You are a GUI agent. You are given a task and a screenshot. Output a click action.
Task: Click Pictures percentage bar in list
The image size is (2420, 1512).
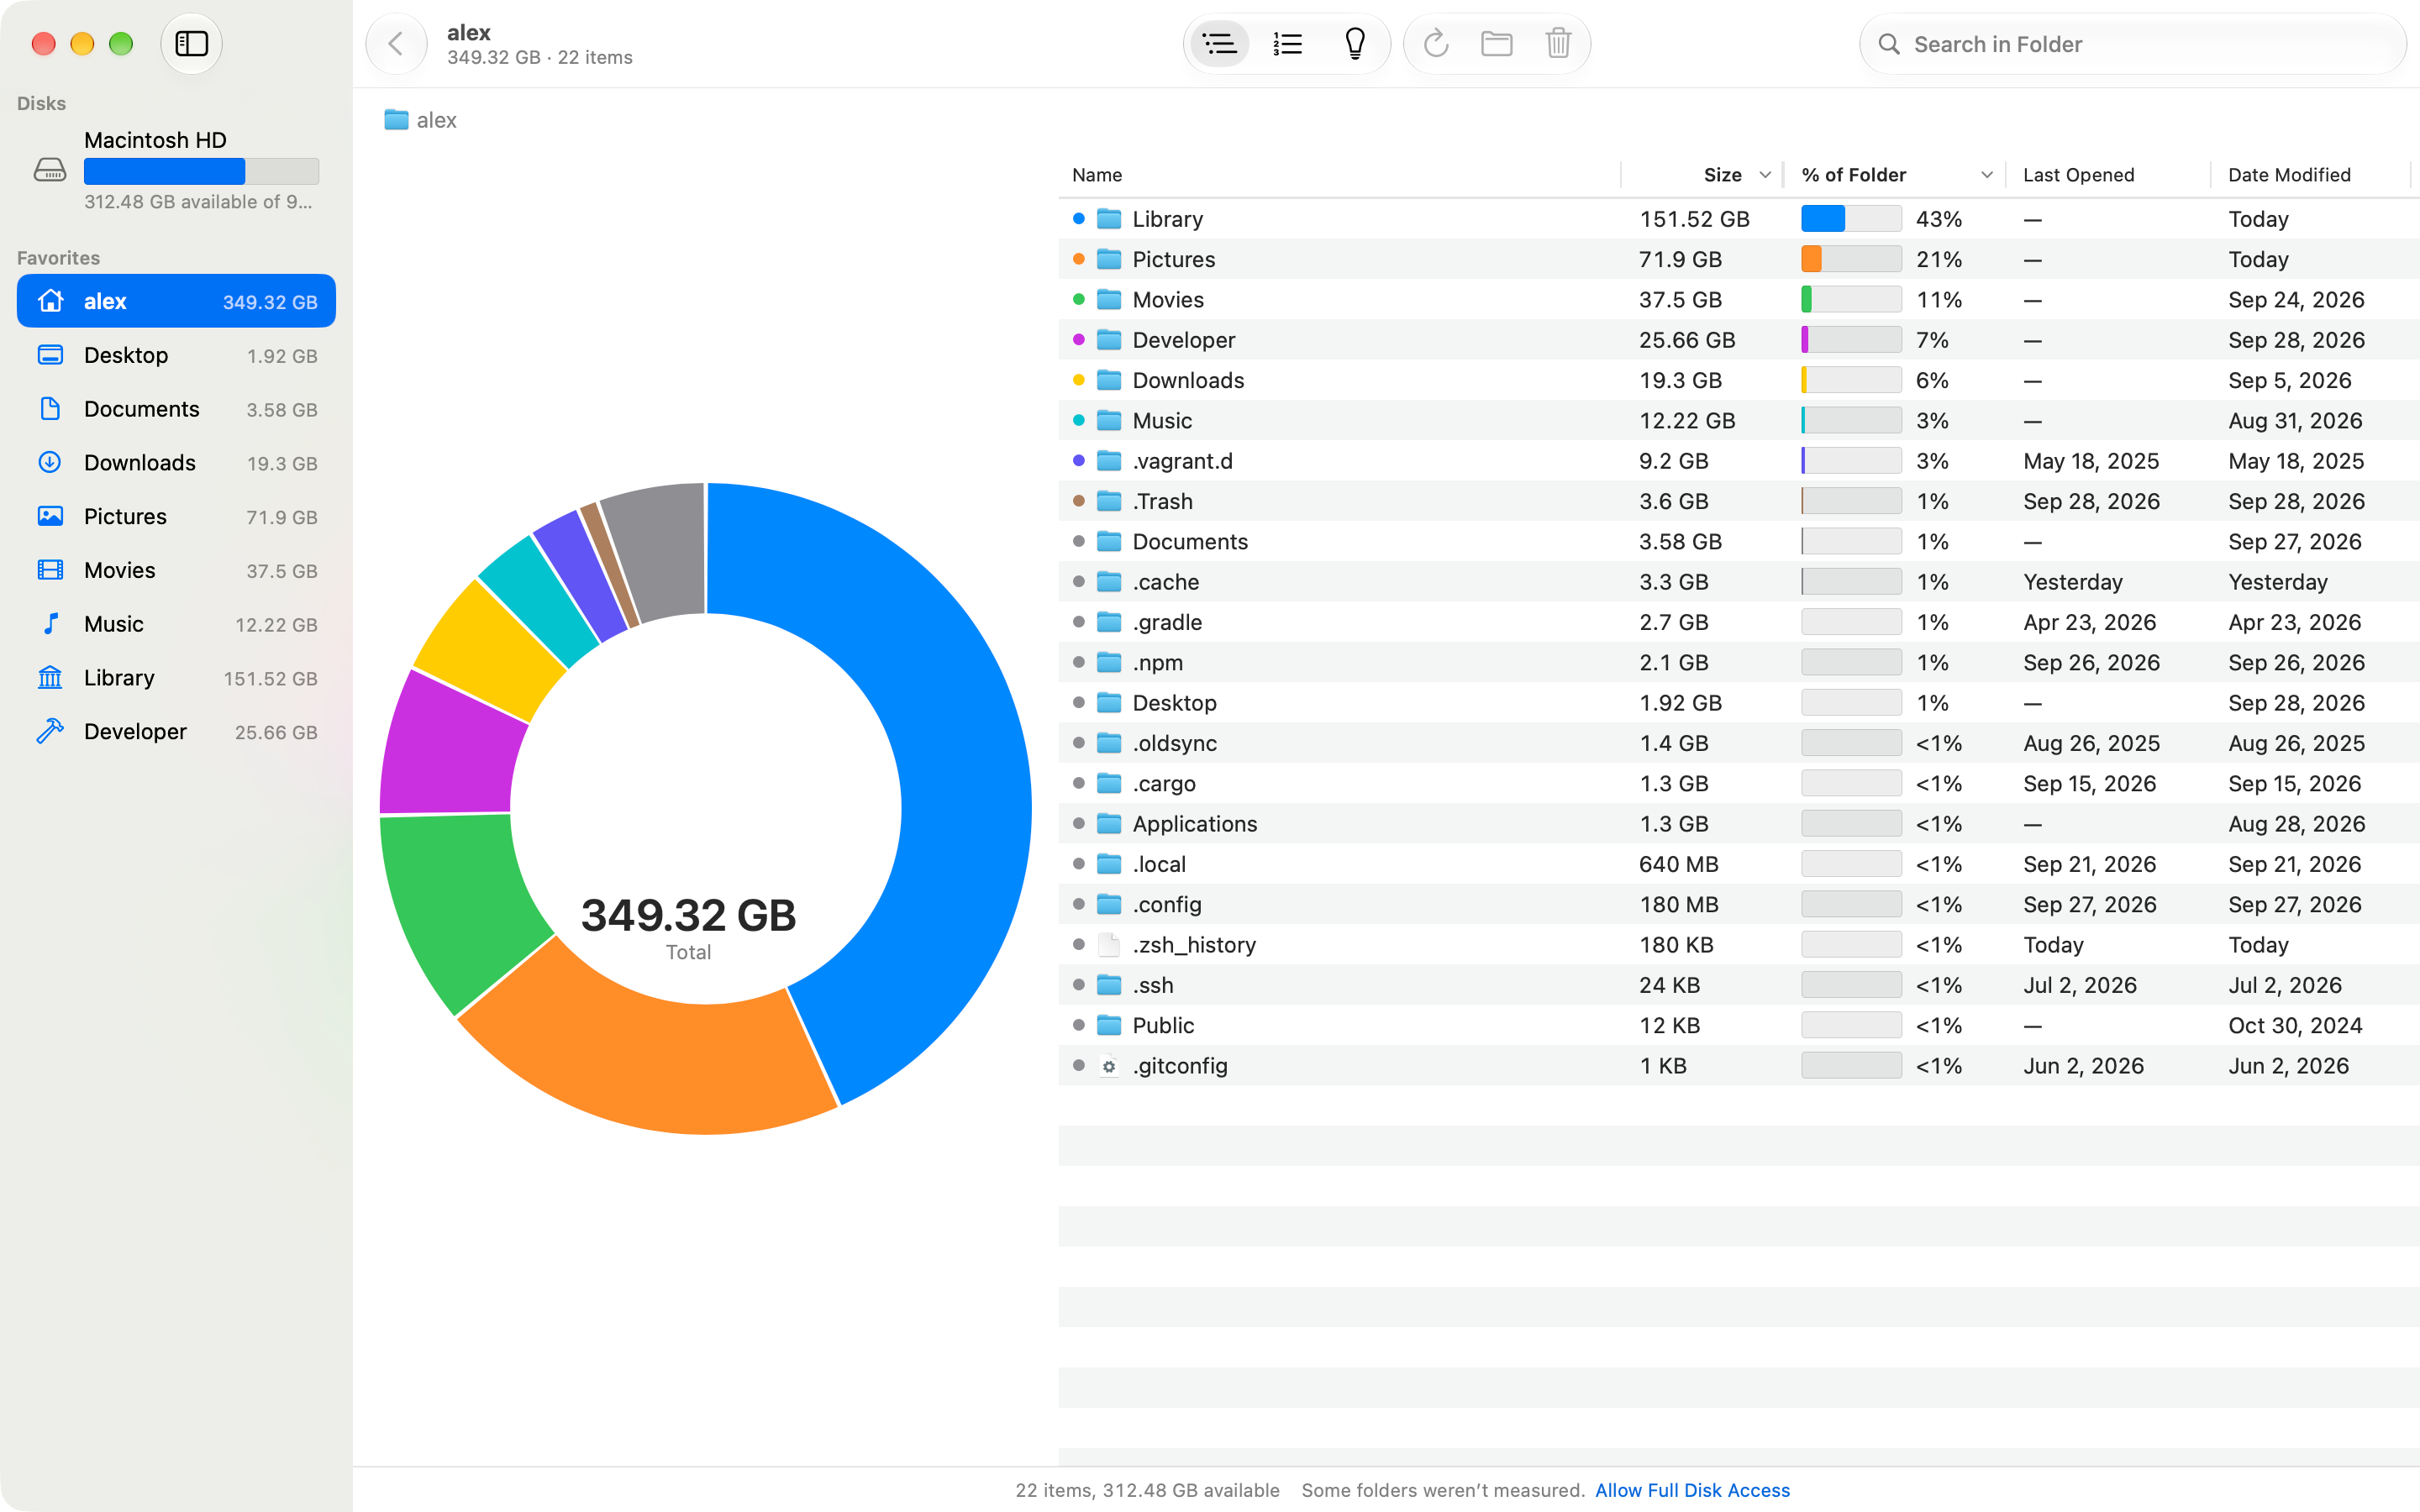tap(1851, 259)
